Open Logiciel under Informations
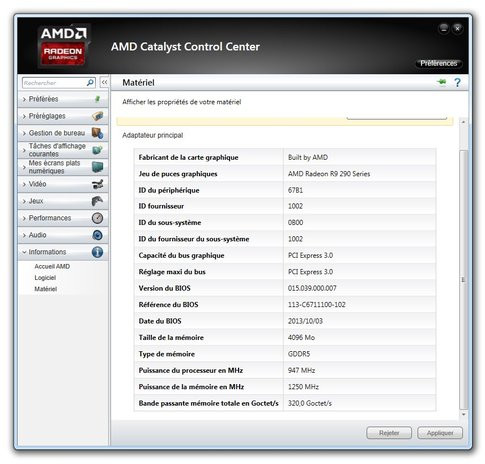The width and height of the screenshot is (485, 464). pyautogui.click(x=45, y=278)
